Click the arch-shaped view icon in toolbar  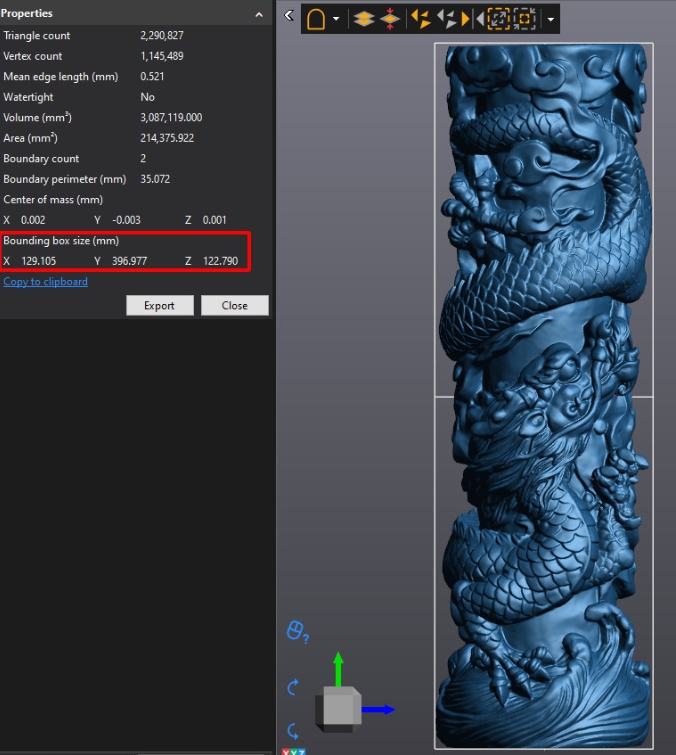316,18
